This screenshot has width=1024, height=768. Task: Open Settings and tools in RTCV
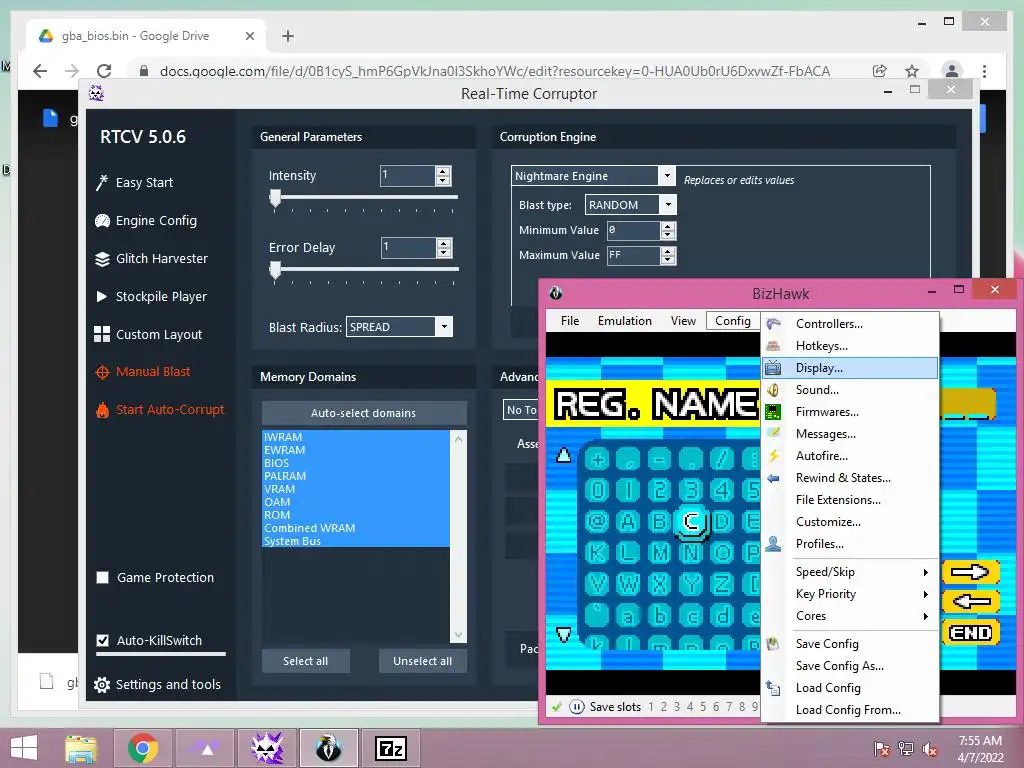[158, 684]
